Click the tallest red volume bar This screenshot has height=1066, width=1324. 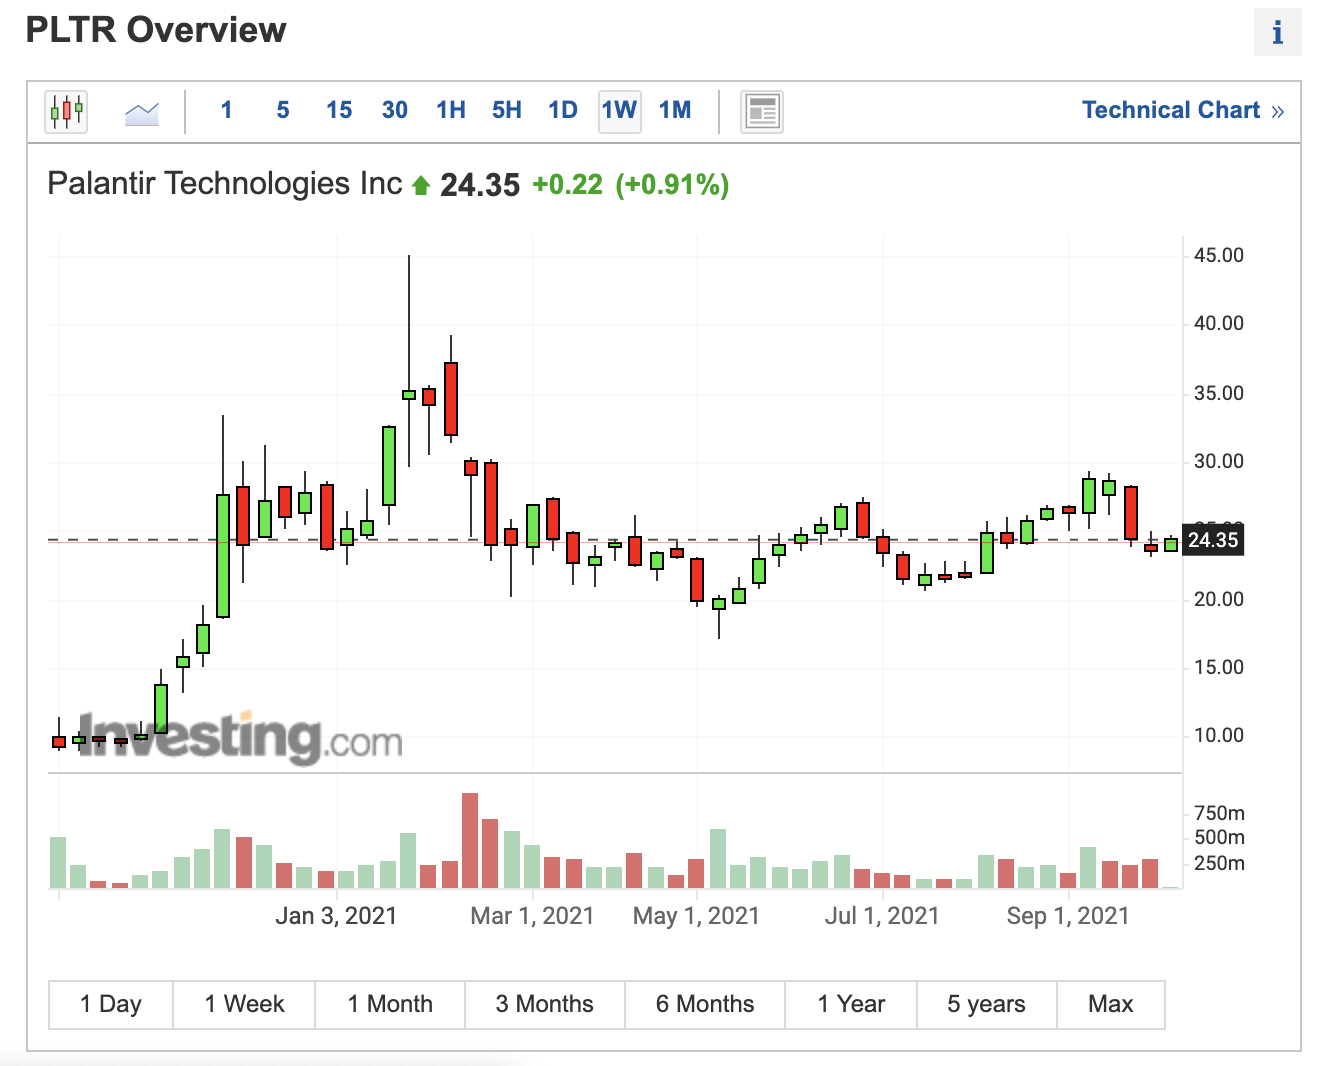[x=470, y=841]
